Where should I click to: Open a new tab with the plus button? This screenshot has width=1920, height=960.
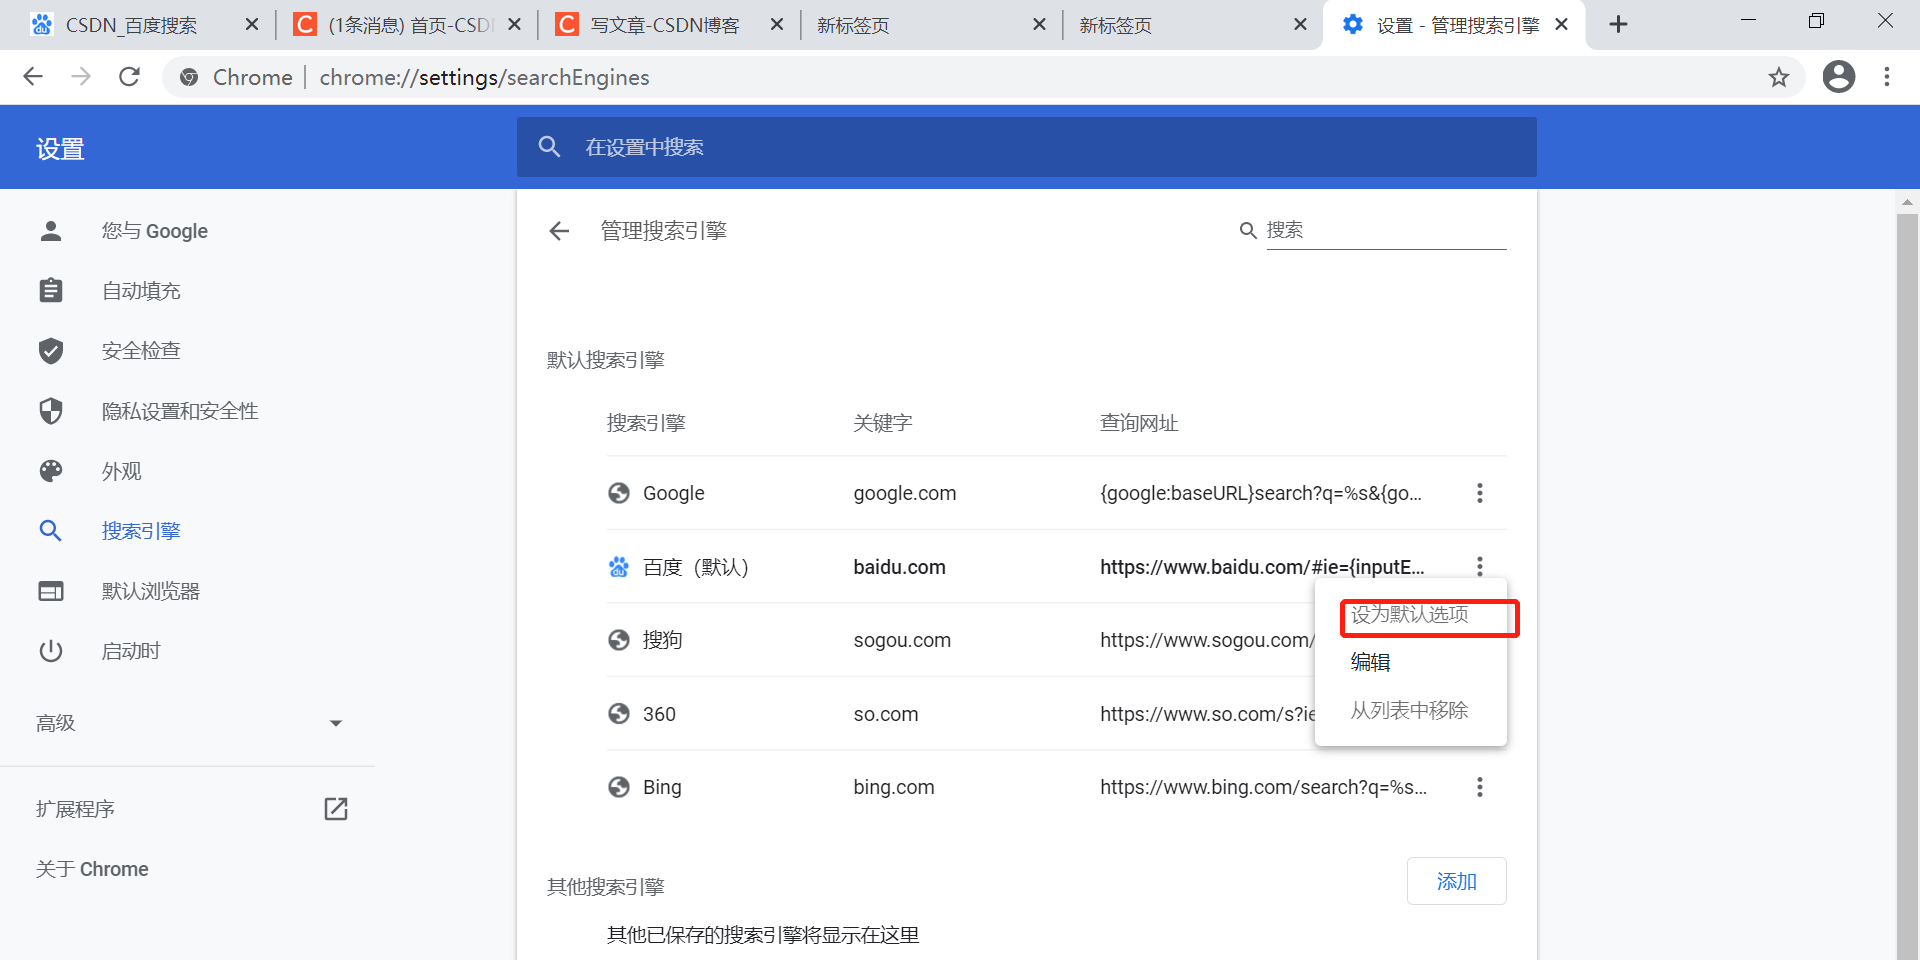click(x=1619, y=25)
